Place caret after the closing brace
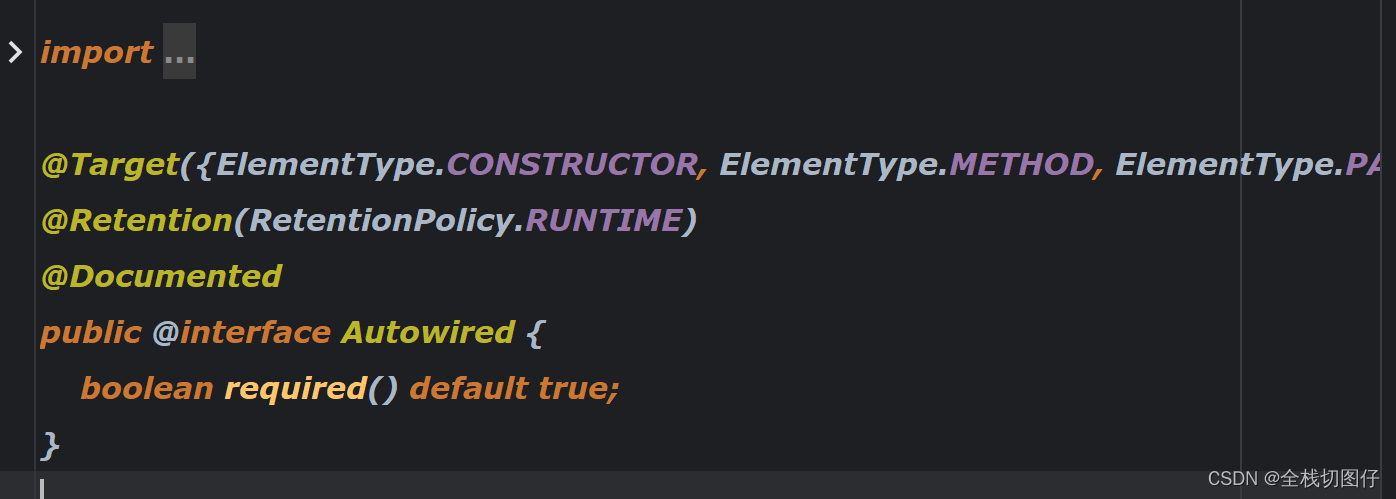The height and width of the screenshot is (499, 1396). [63, 444]
